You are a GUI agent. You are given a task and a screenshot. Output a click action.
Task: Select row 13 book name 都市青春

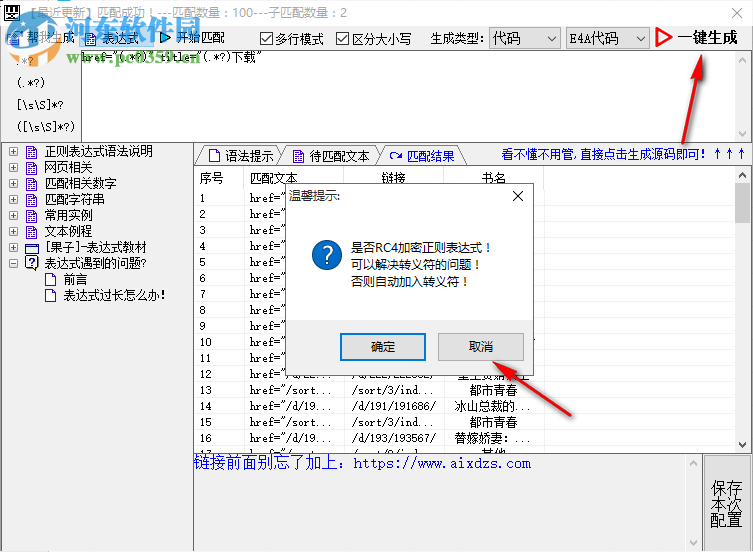click(x=493, y=390)
